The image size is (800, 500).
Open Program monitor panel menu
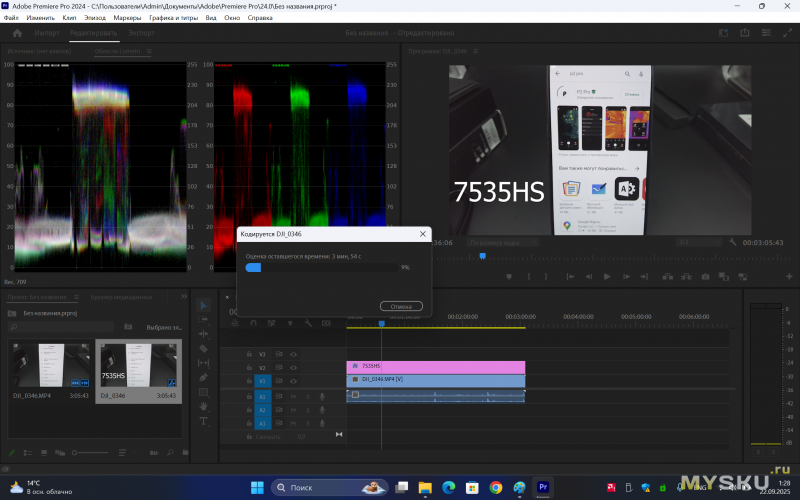tap(476, 51)
